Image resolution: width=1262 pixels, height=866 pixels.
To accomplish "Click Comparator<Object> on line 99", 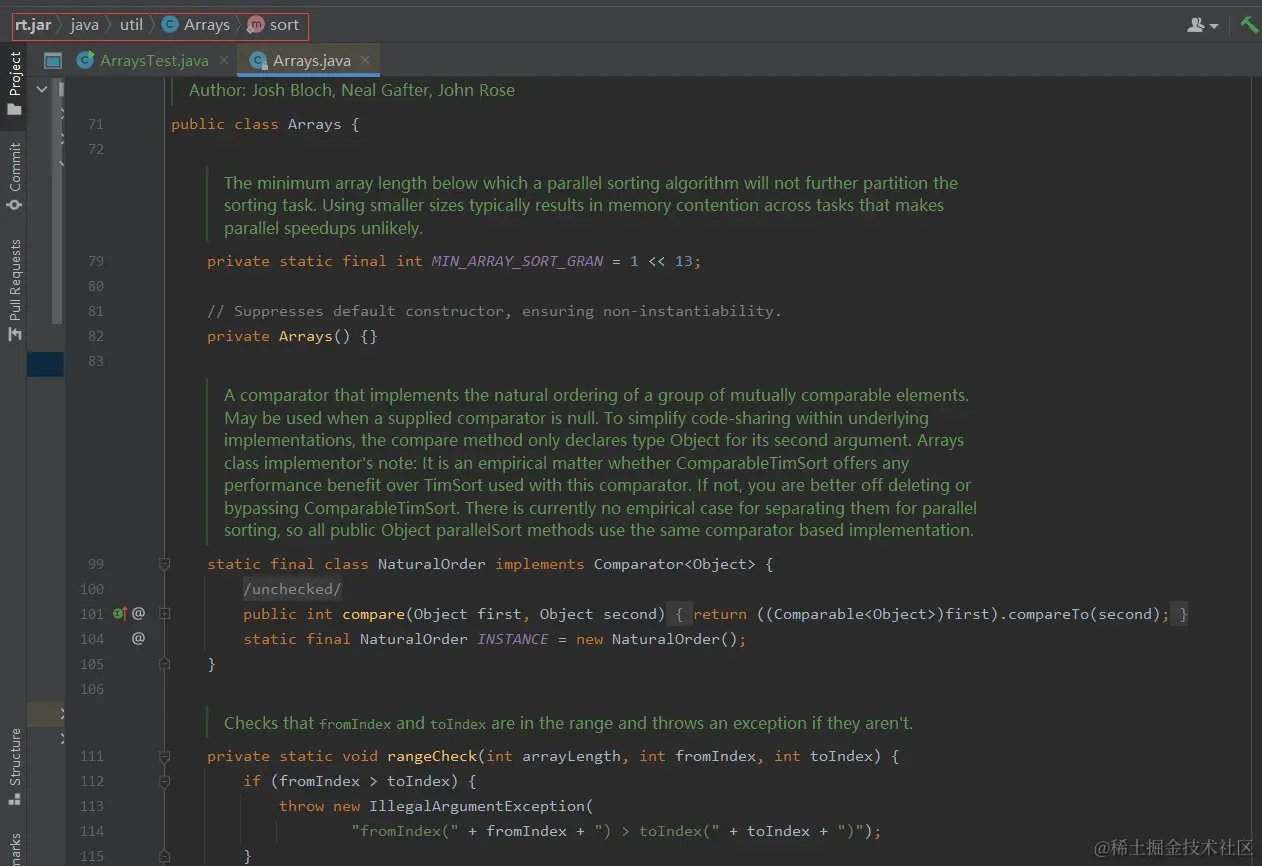I will tap(675, 564).
